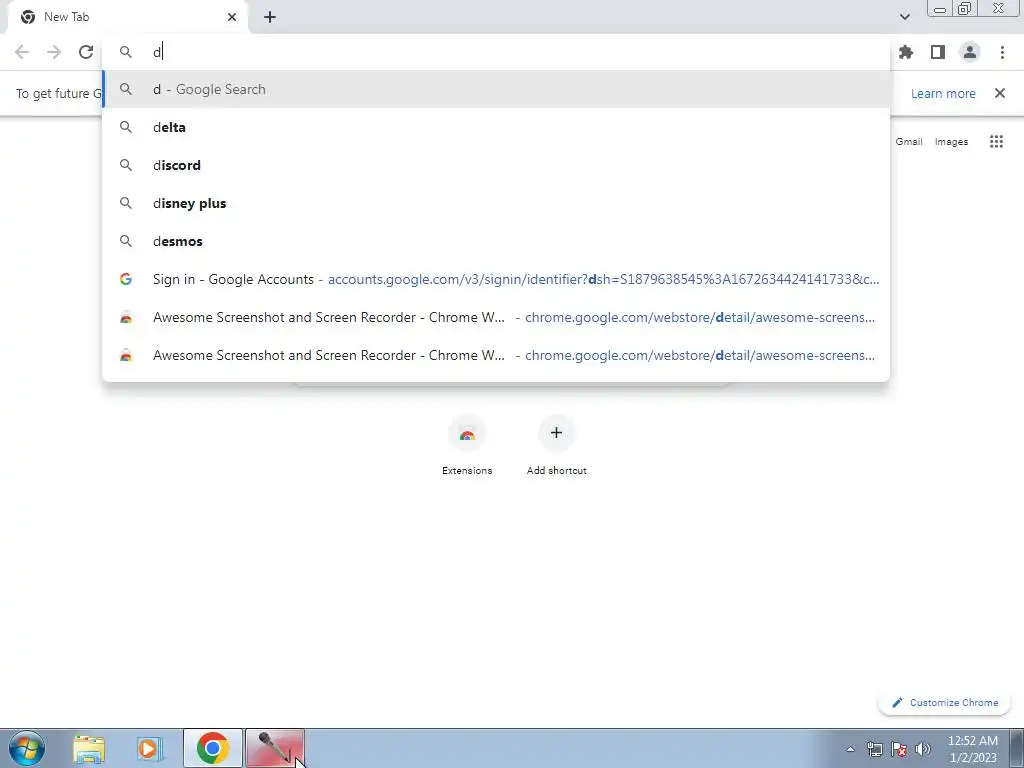This screenshot has height=768, width=1024.
Task: Click the Google G icon on the Sign in row
Action: pos(126,279)
